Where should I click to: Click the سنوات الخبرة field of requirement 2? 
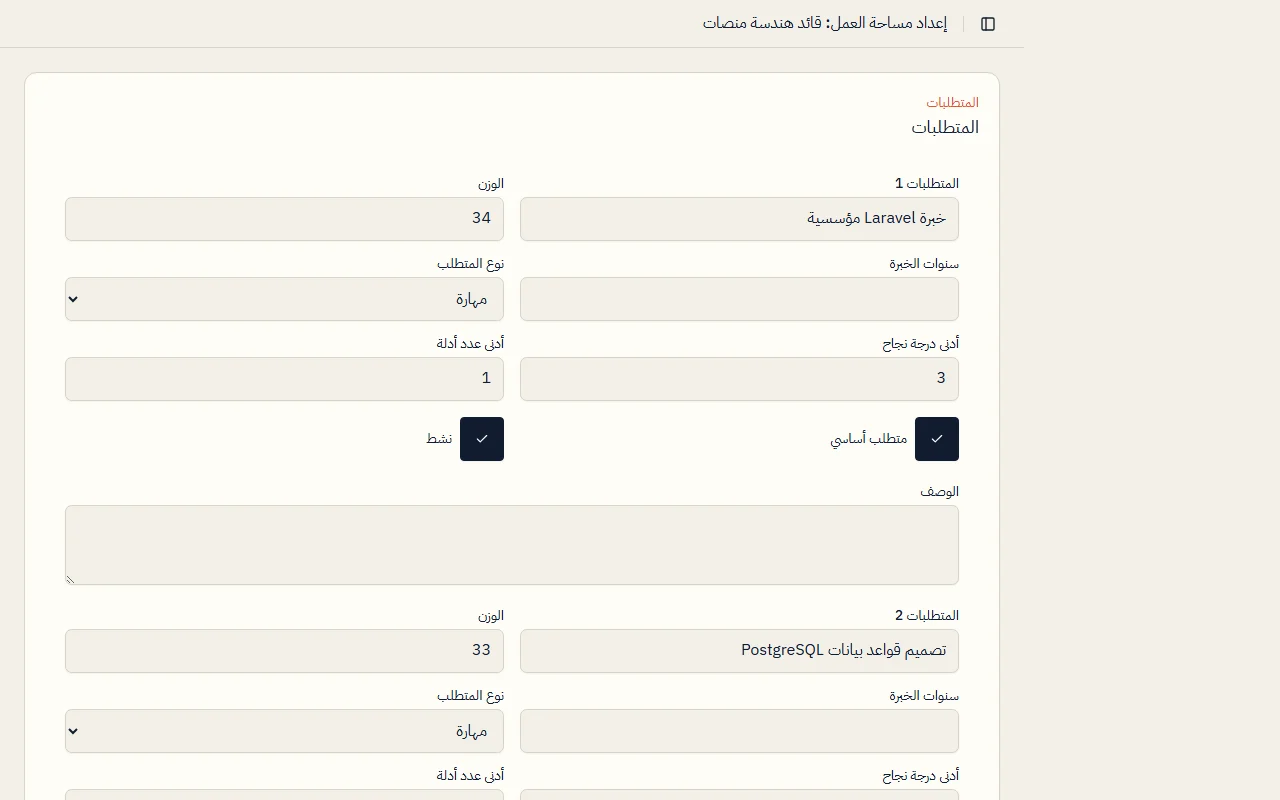[x=739, y=731]
